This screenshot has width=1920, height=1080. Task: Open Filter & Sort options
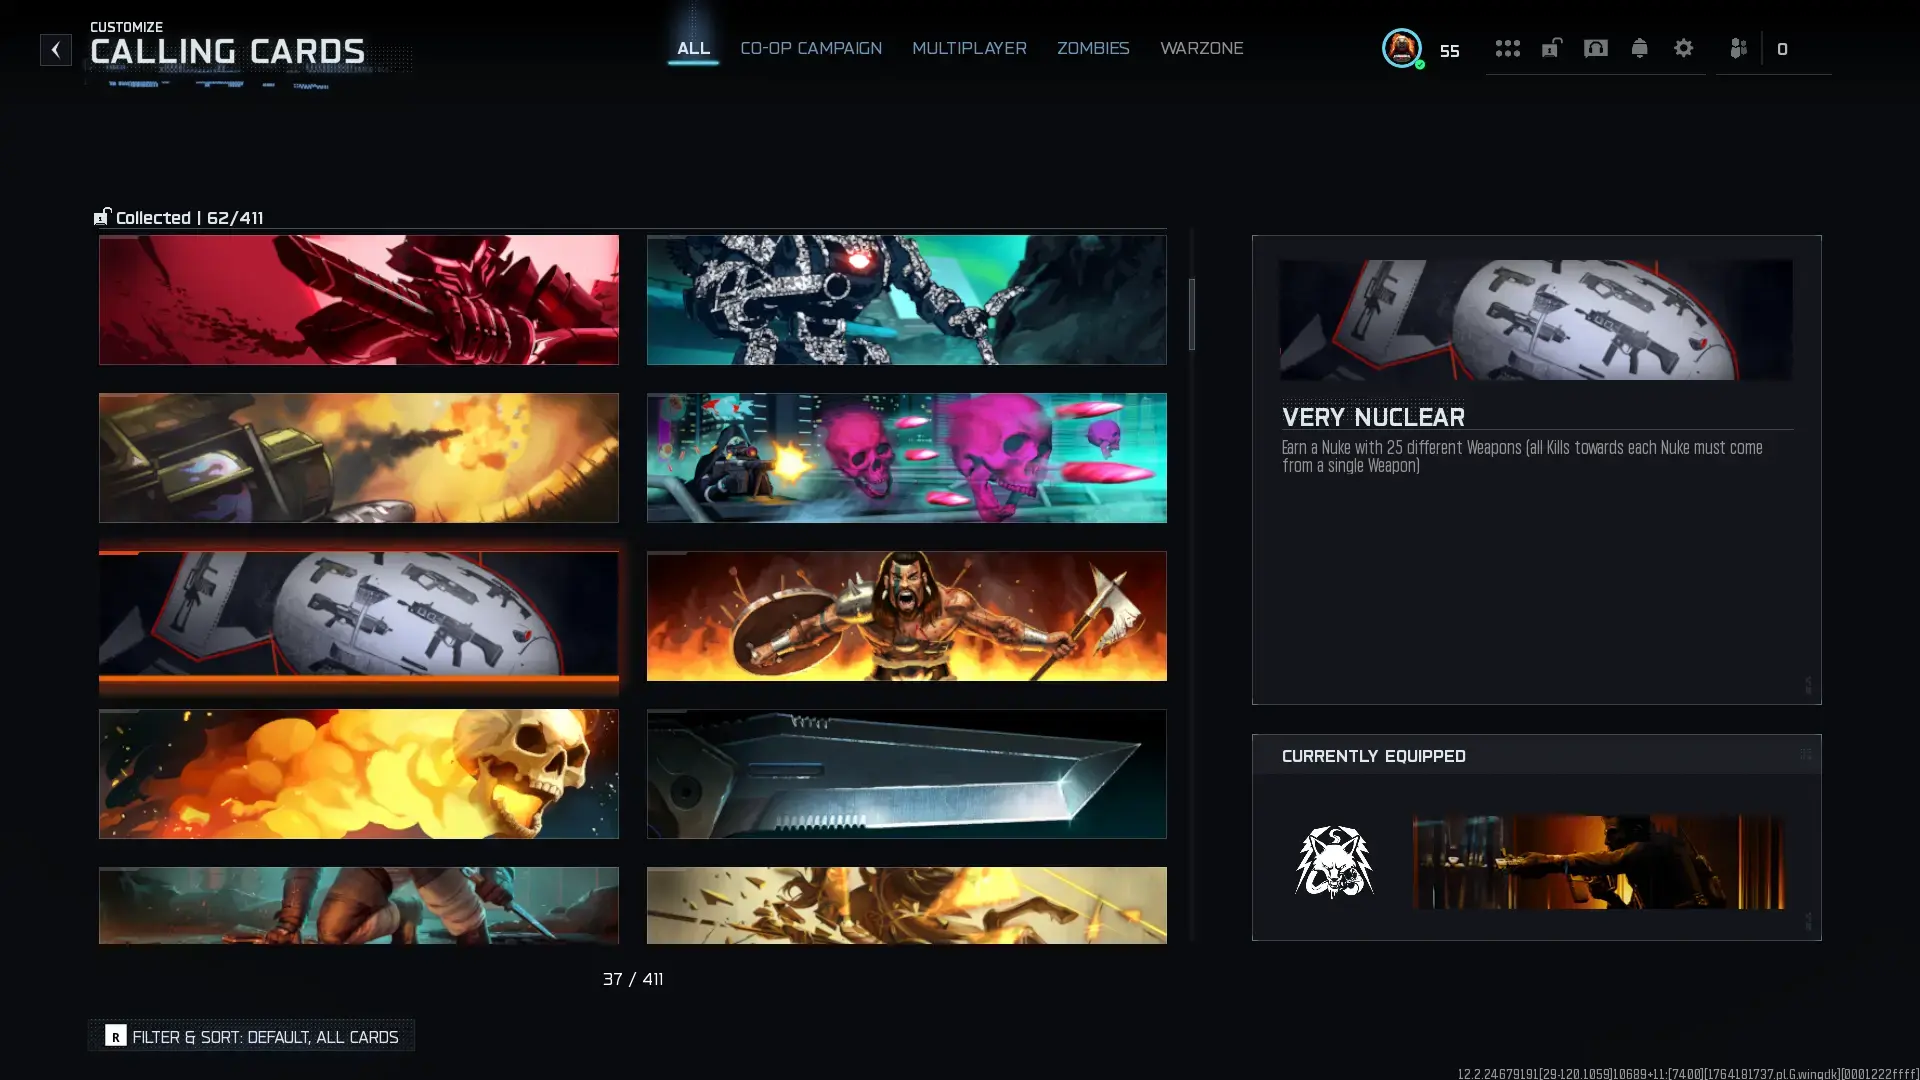click(x=251, y=1036)
